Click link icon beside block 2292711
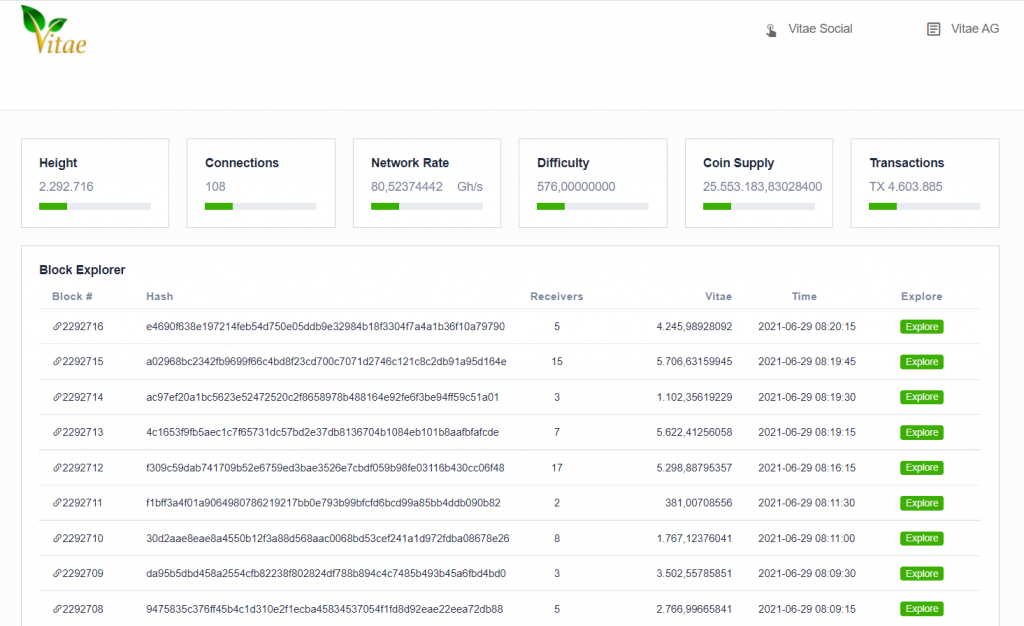The image size is (1024, 626). 57,503
